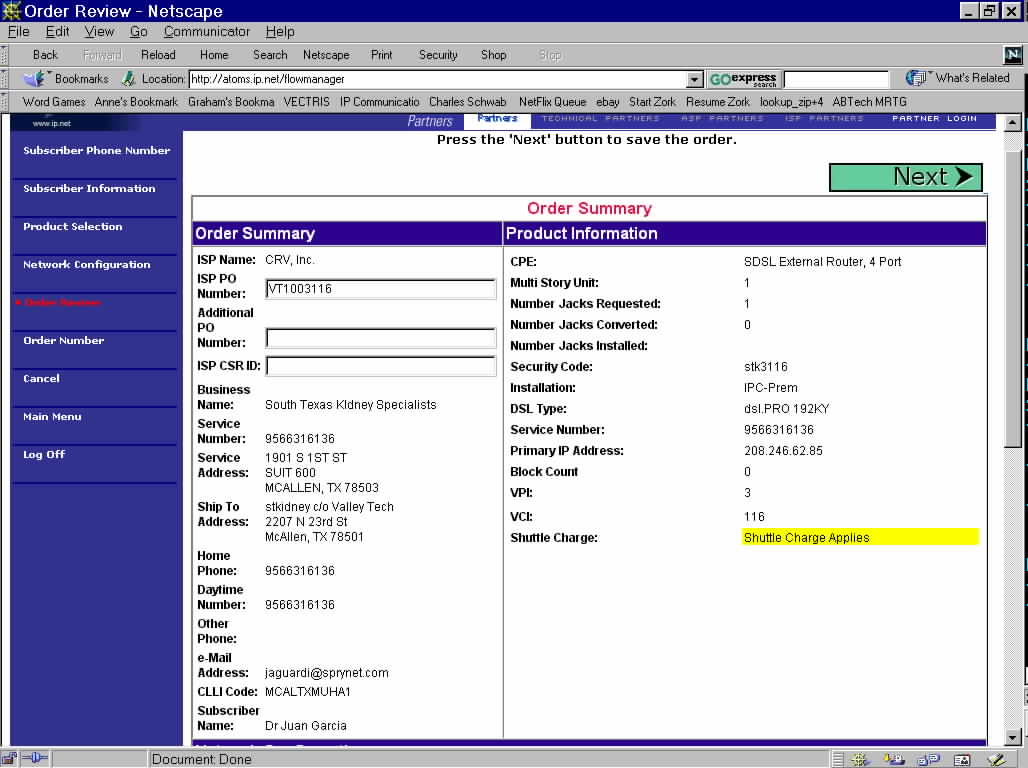This screenshot has height=768, width=1028.
Task: Click the green Next button
Action: pos(905,177)
